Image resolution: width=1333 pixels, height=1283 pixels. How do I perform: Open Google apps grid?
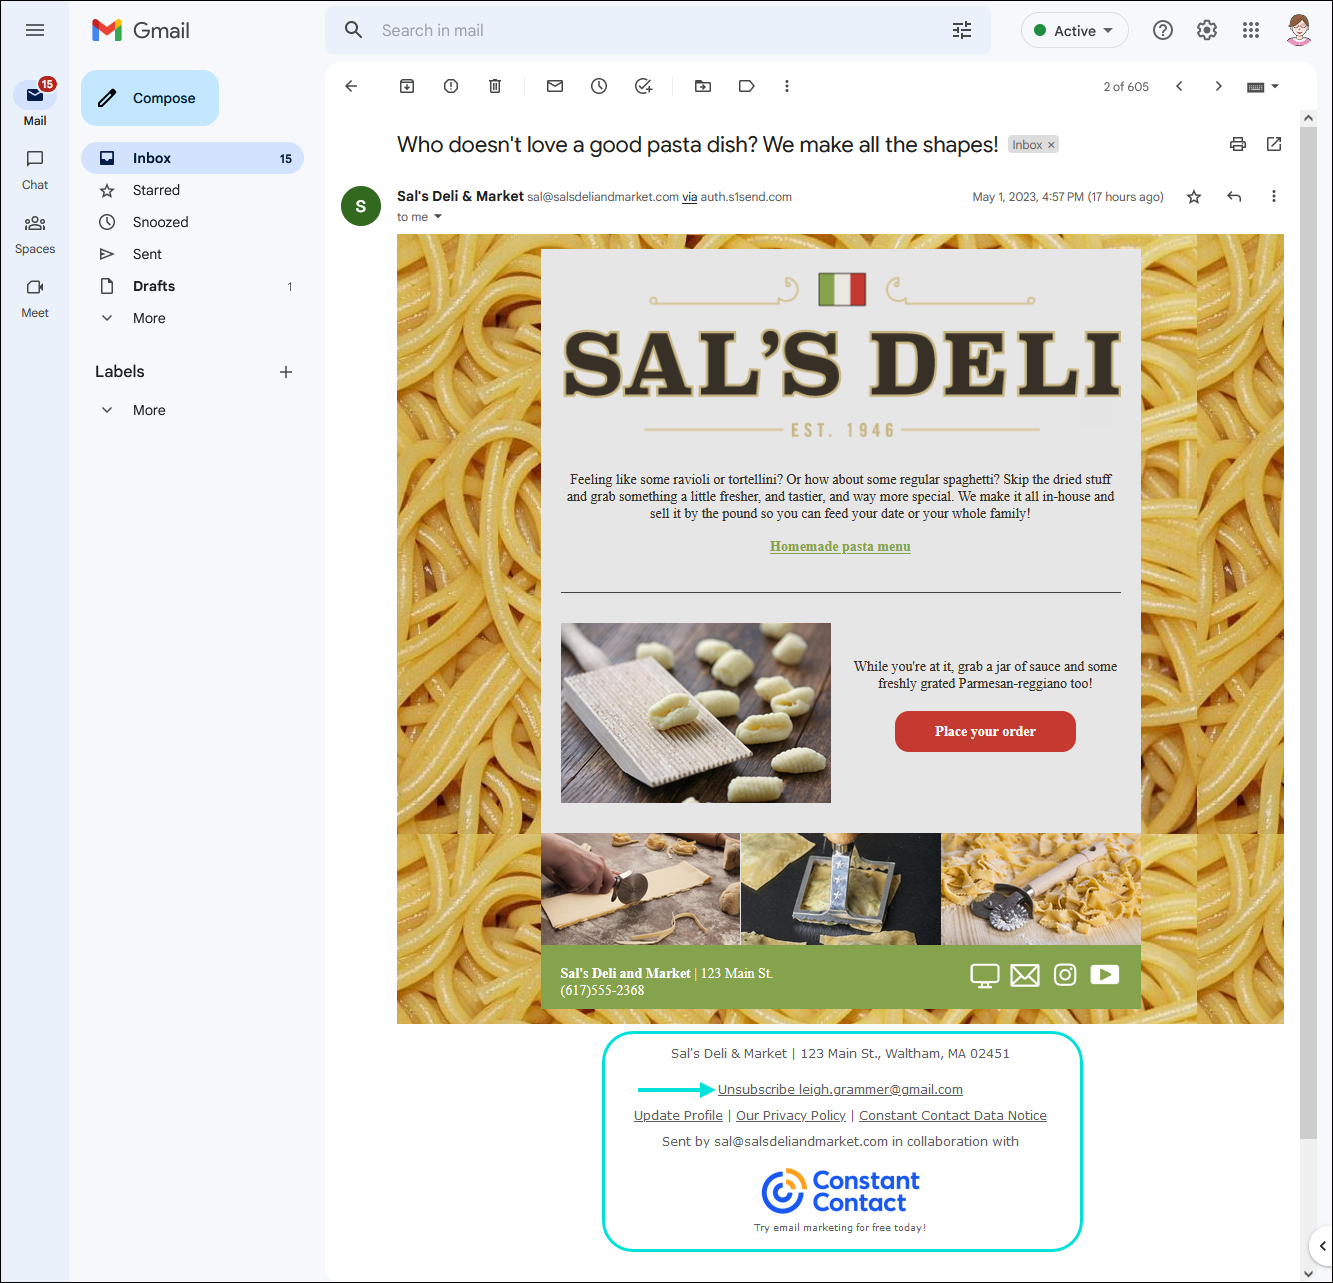1251,30
